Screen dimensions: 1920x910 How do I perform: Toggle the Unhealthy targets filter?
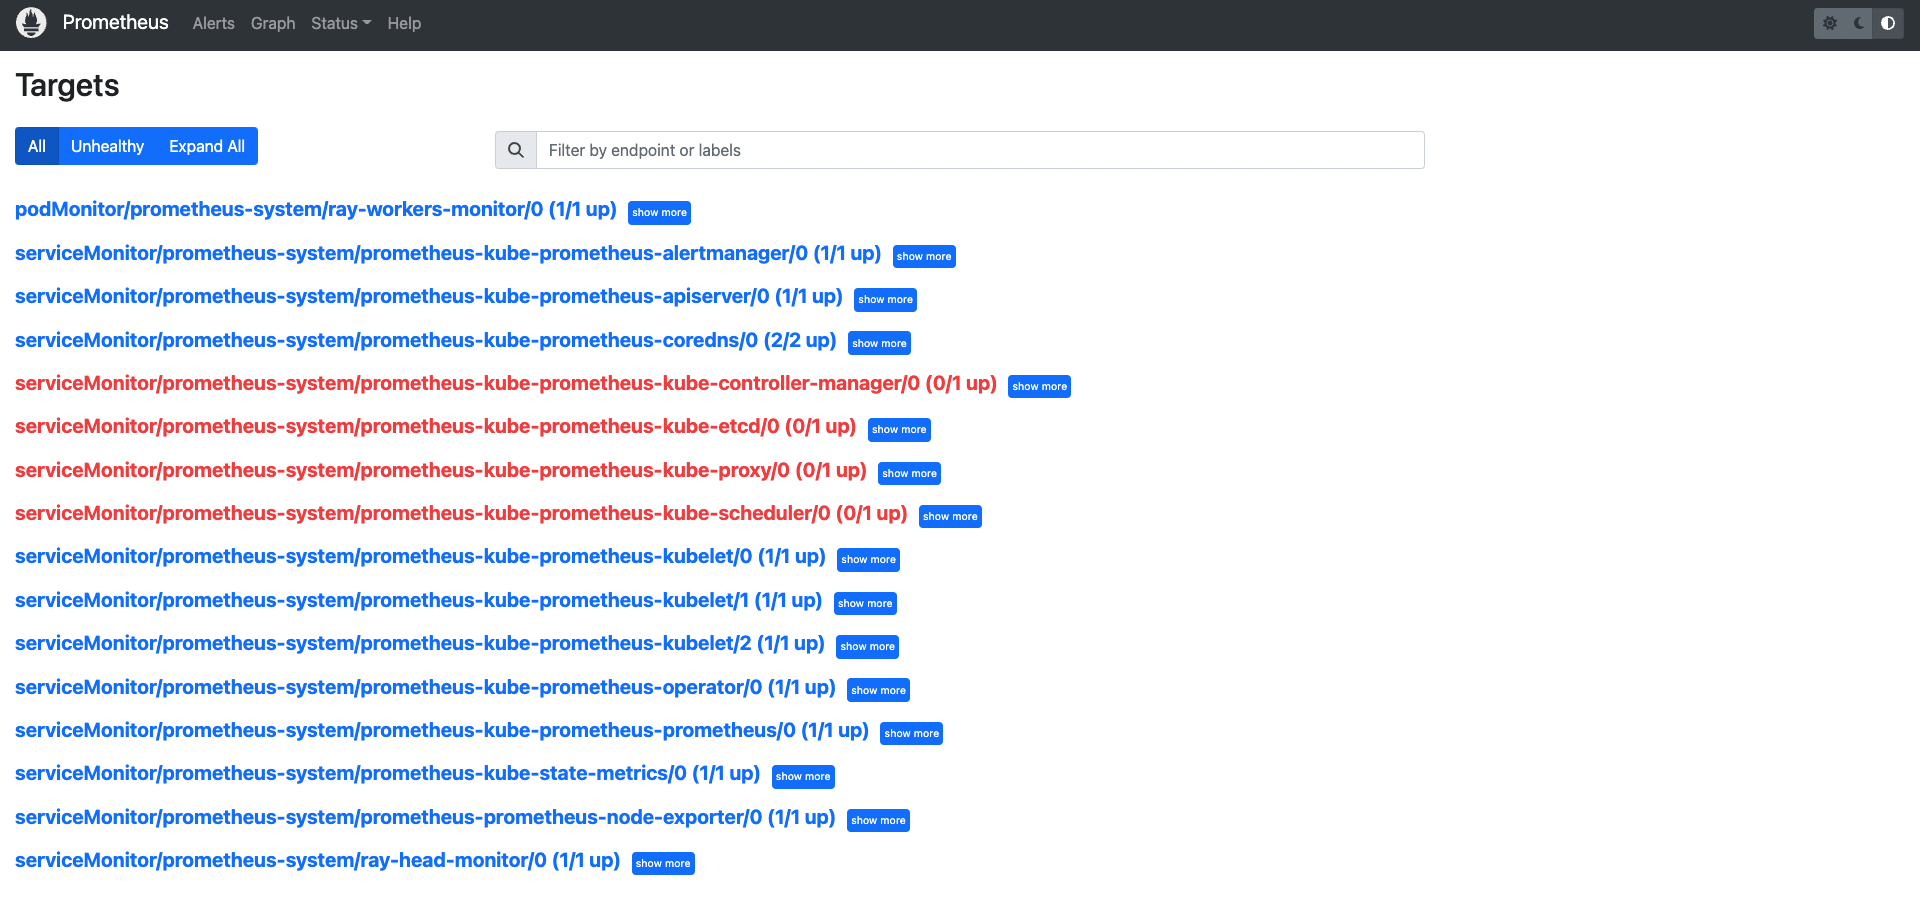[x=107, y=146]
